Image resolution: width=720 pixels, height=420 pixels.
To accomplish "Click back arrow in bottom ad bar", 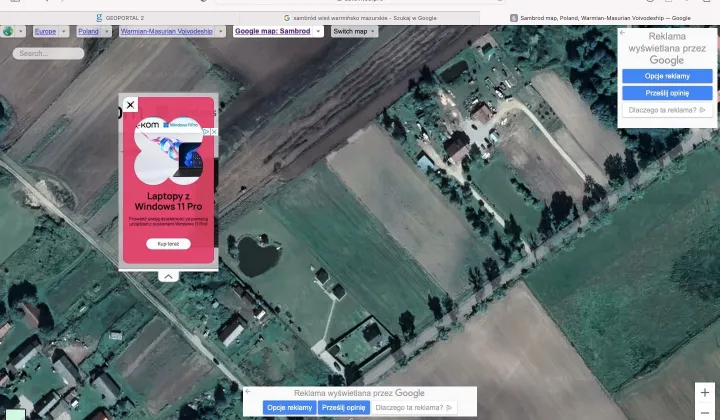I will click(x=248, y=392).
